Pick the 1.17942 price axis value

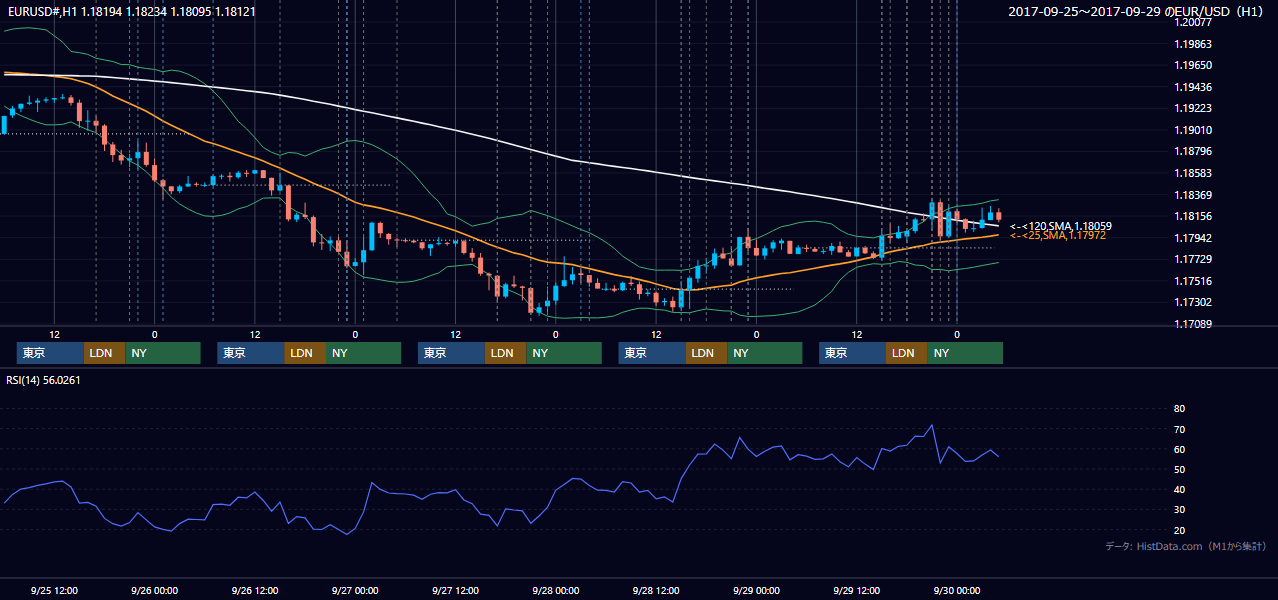click(x=1193, y=238)
